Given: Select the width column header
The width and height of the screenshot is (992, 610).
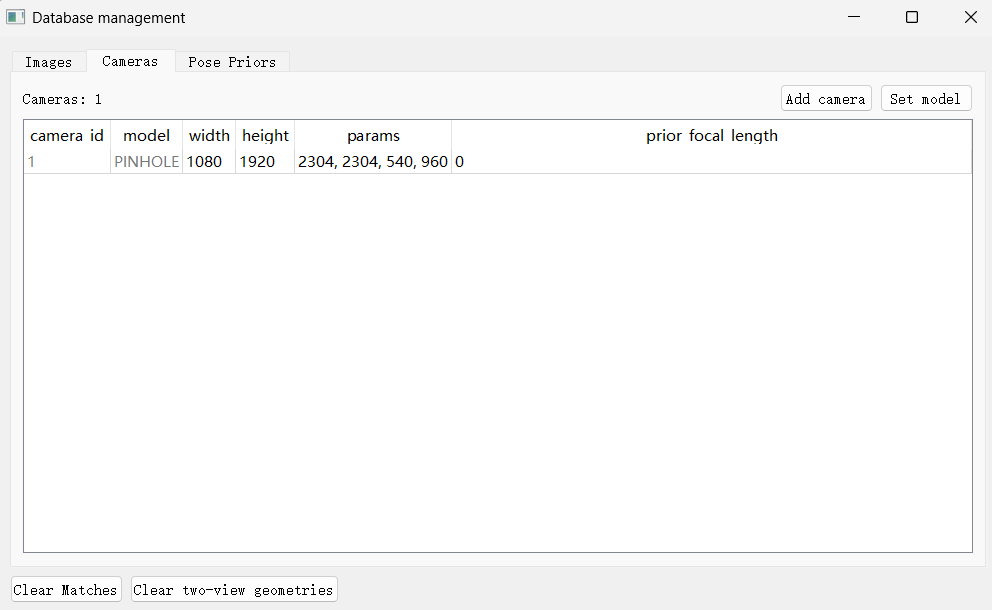Looking at the screenshot, I should point(209,136).
